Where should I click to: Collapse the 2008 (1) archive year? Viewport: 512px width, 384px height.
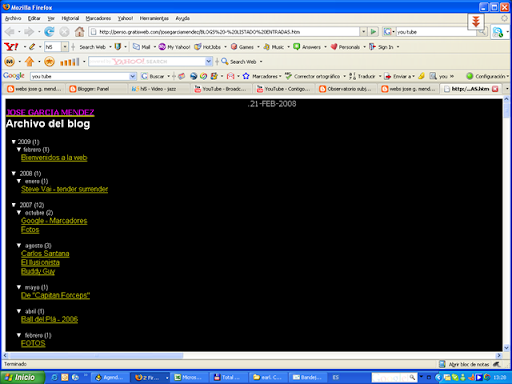[14, 173]
